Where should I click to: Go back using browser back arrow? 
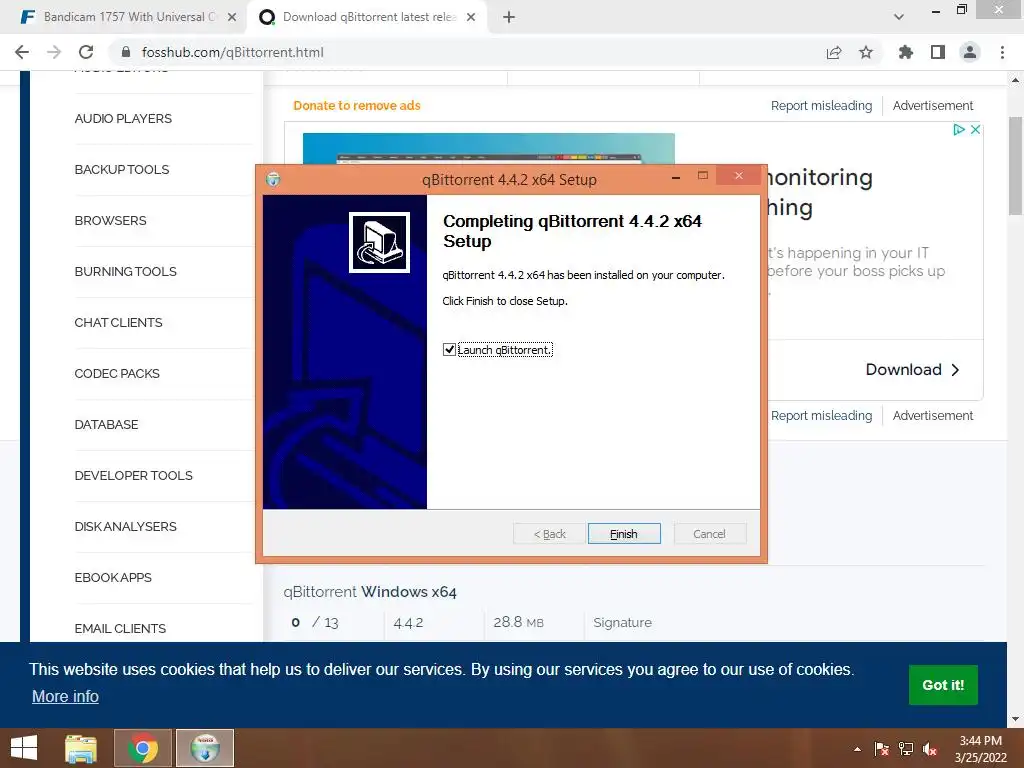(x=22, y=52)
